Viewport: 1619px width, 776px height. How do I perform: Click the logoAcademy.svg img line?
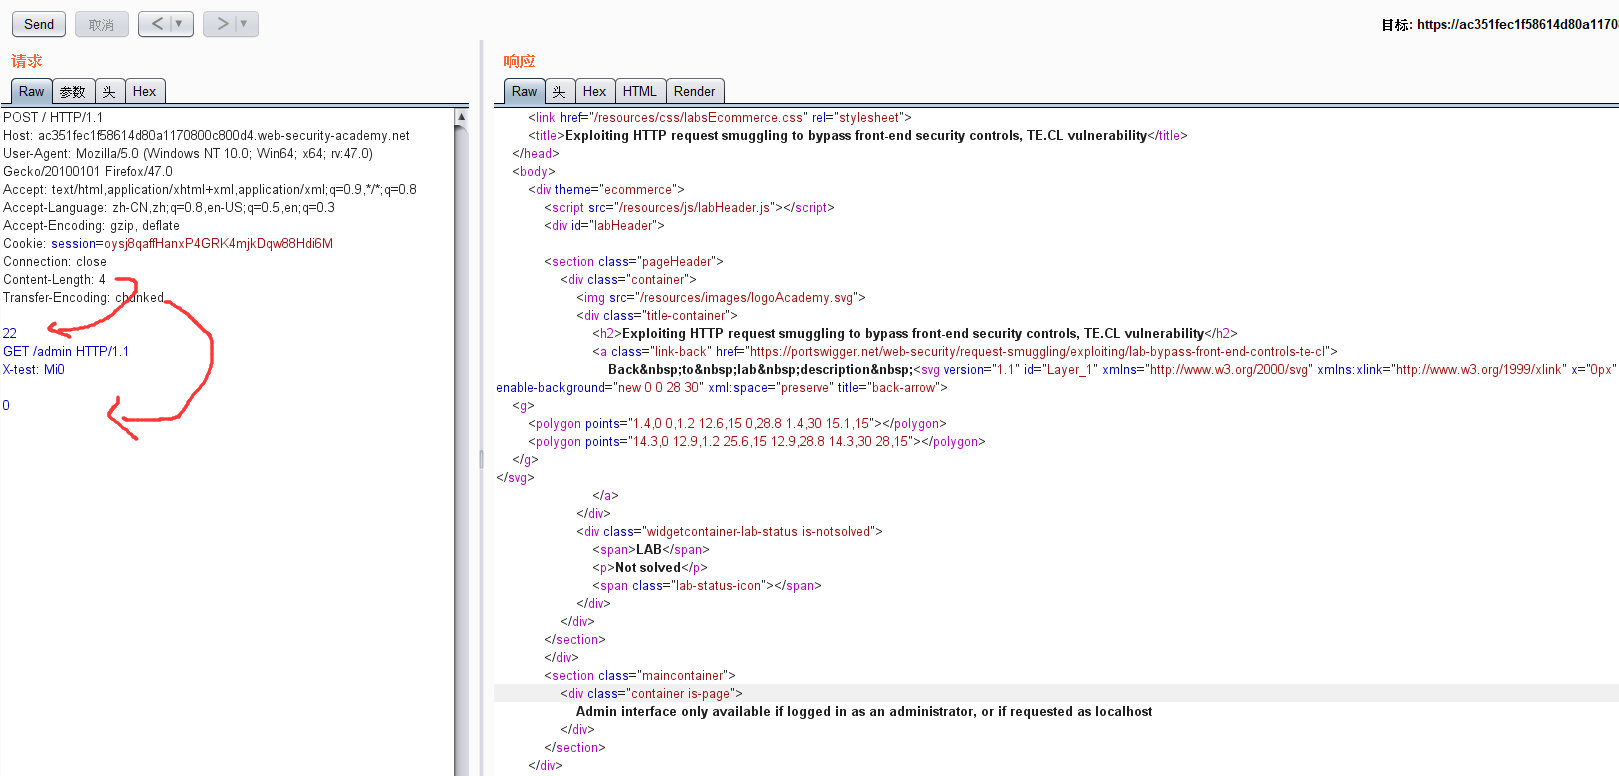[x=721, y=297]
